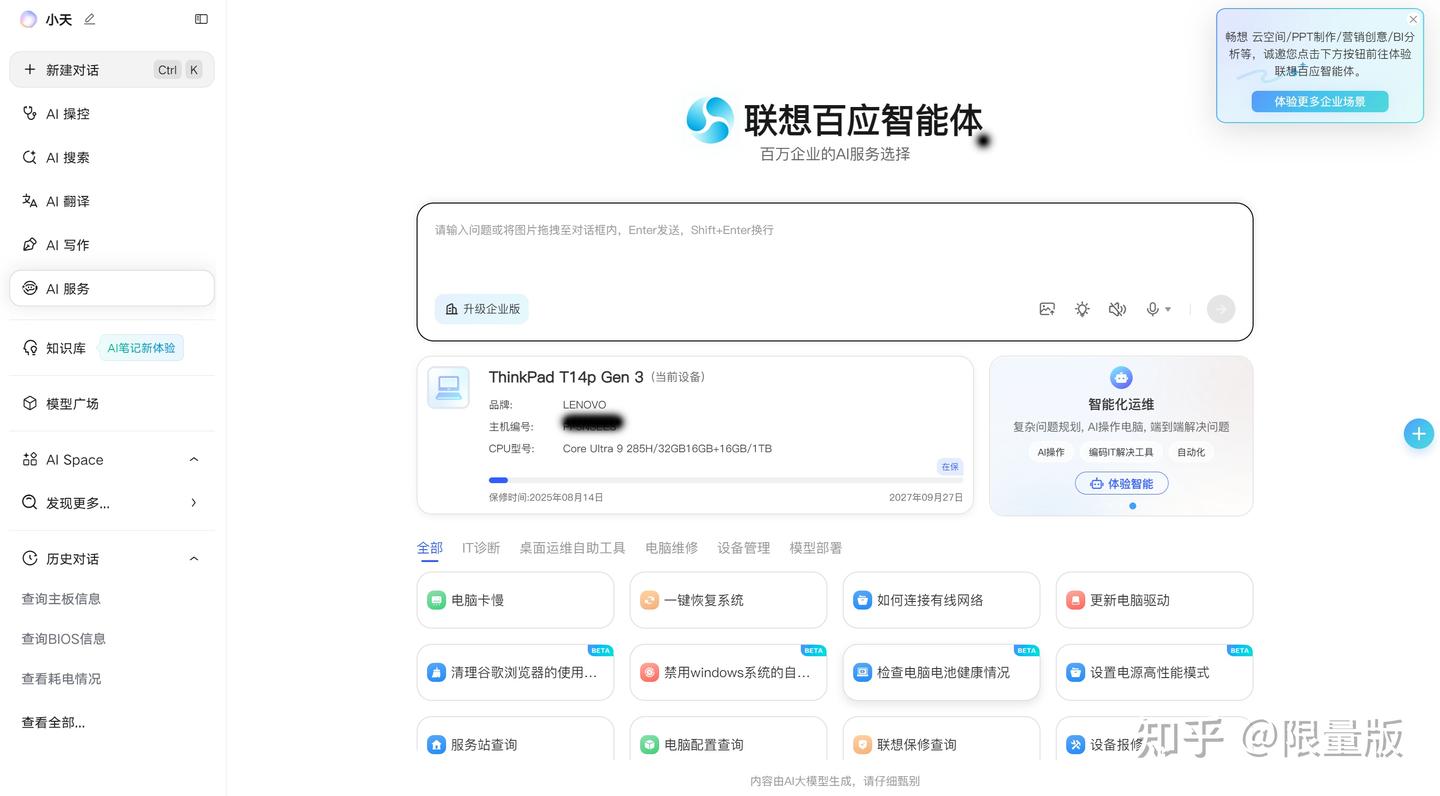Screen dimensions: 1440x796
Task: Open 知识库 in the sidebar
Action: (55, 348)
